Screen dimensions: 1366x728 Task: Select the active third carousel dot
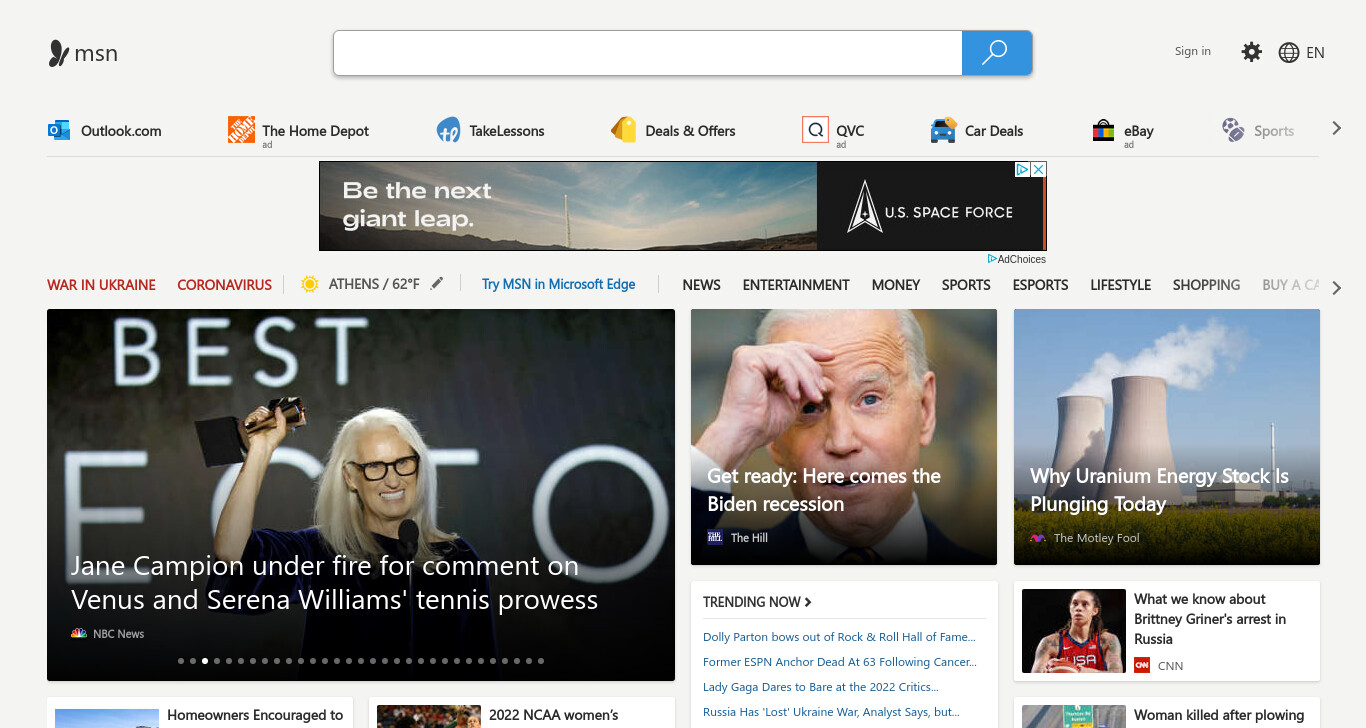(205, 661)
